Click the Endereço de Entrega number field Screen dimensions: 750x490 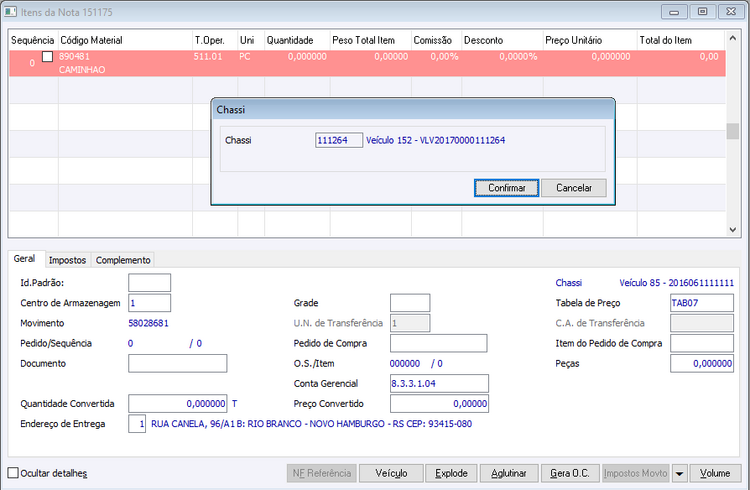[x=137, y=424]
